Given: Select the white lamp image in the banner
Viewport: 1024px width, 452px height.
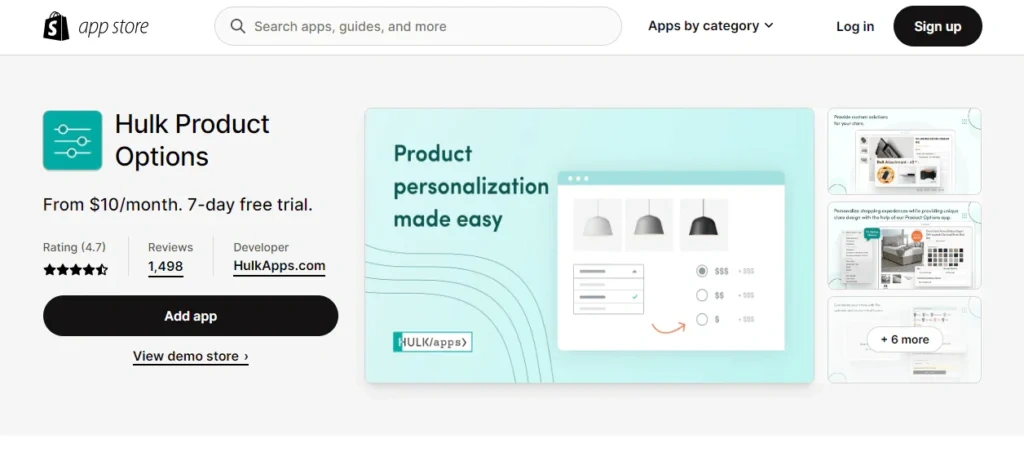Looking at the screenshot, I should coord(597,224).
